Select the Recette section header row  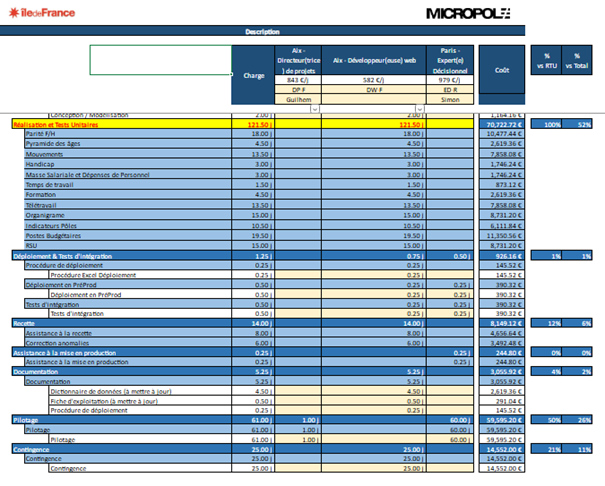tap(23, 324)
